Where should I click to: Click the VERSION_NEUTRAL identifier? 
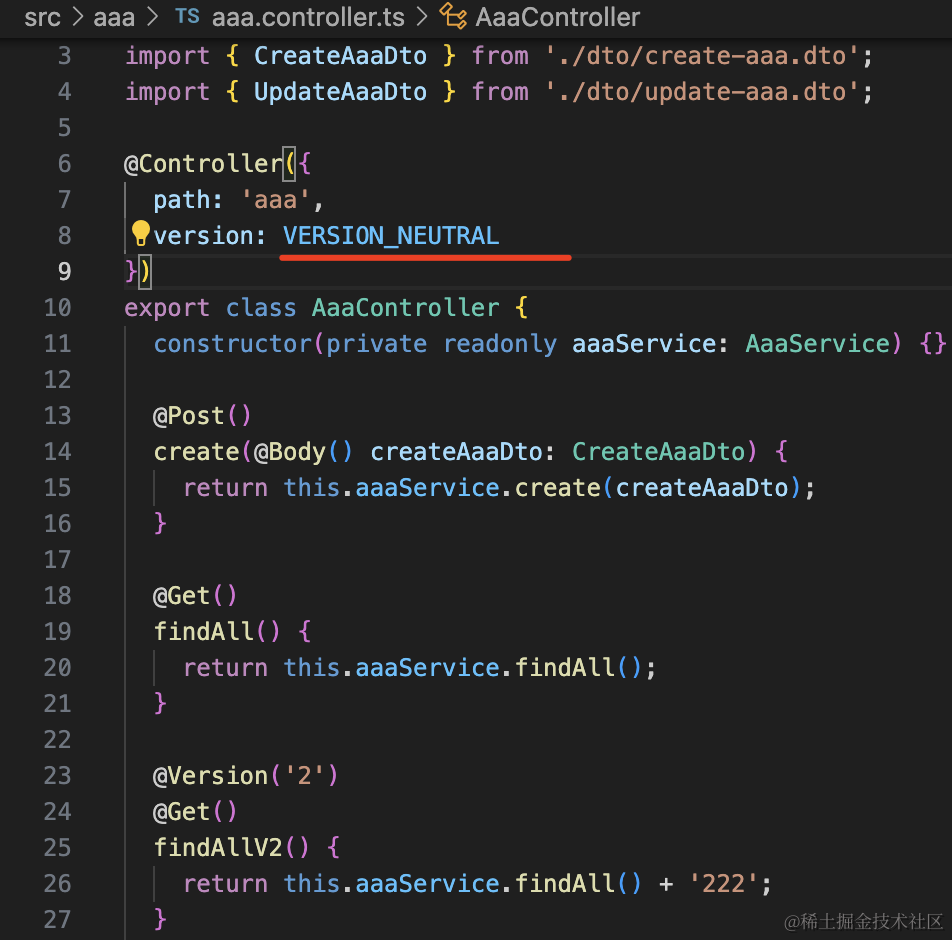pyautogui.click(x=391, y=236)
